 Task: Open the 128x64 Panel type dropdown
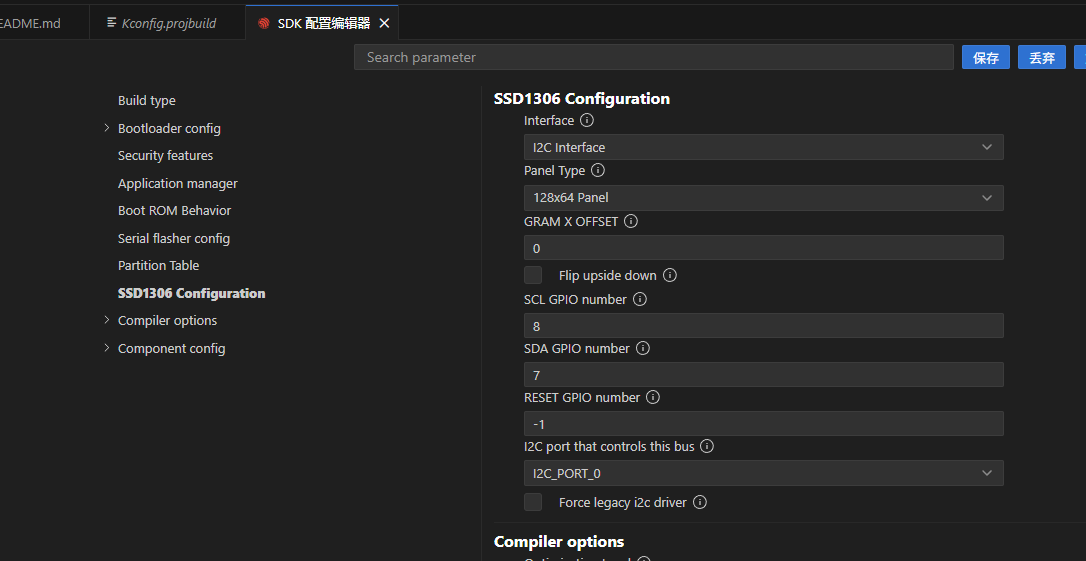pos(763,198)
